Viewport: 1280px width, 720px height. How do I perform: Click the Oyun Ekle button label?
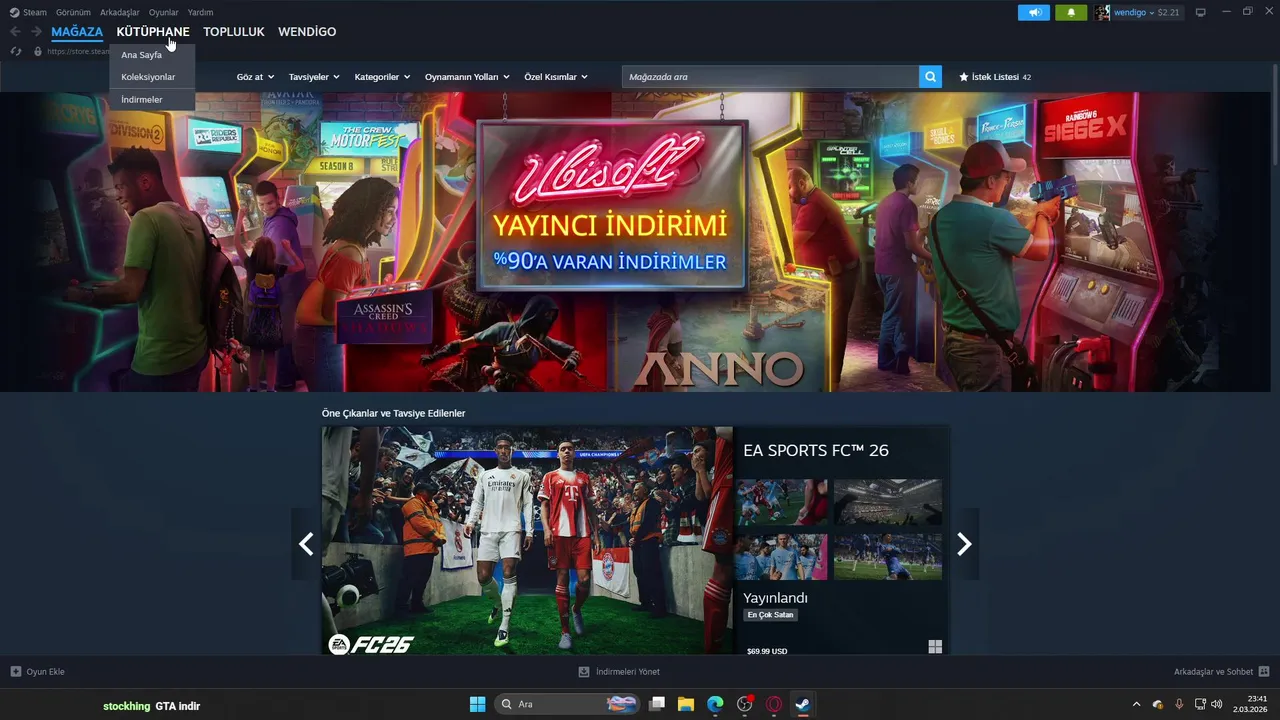[x=46, y=672]
